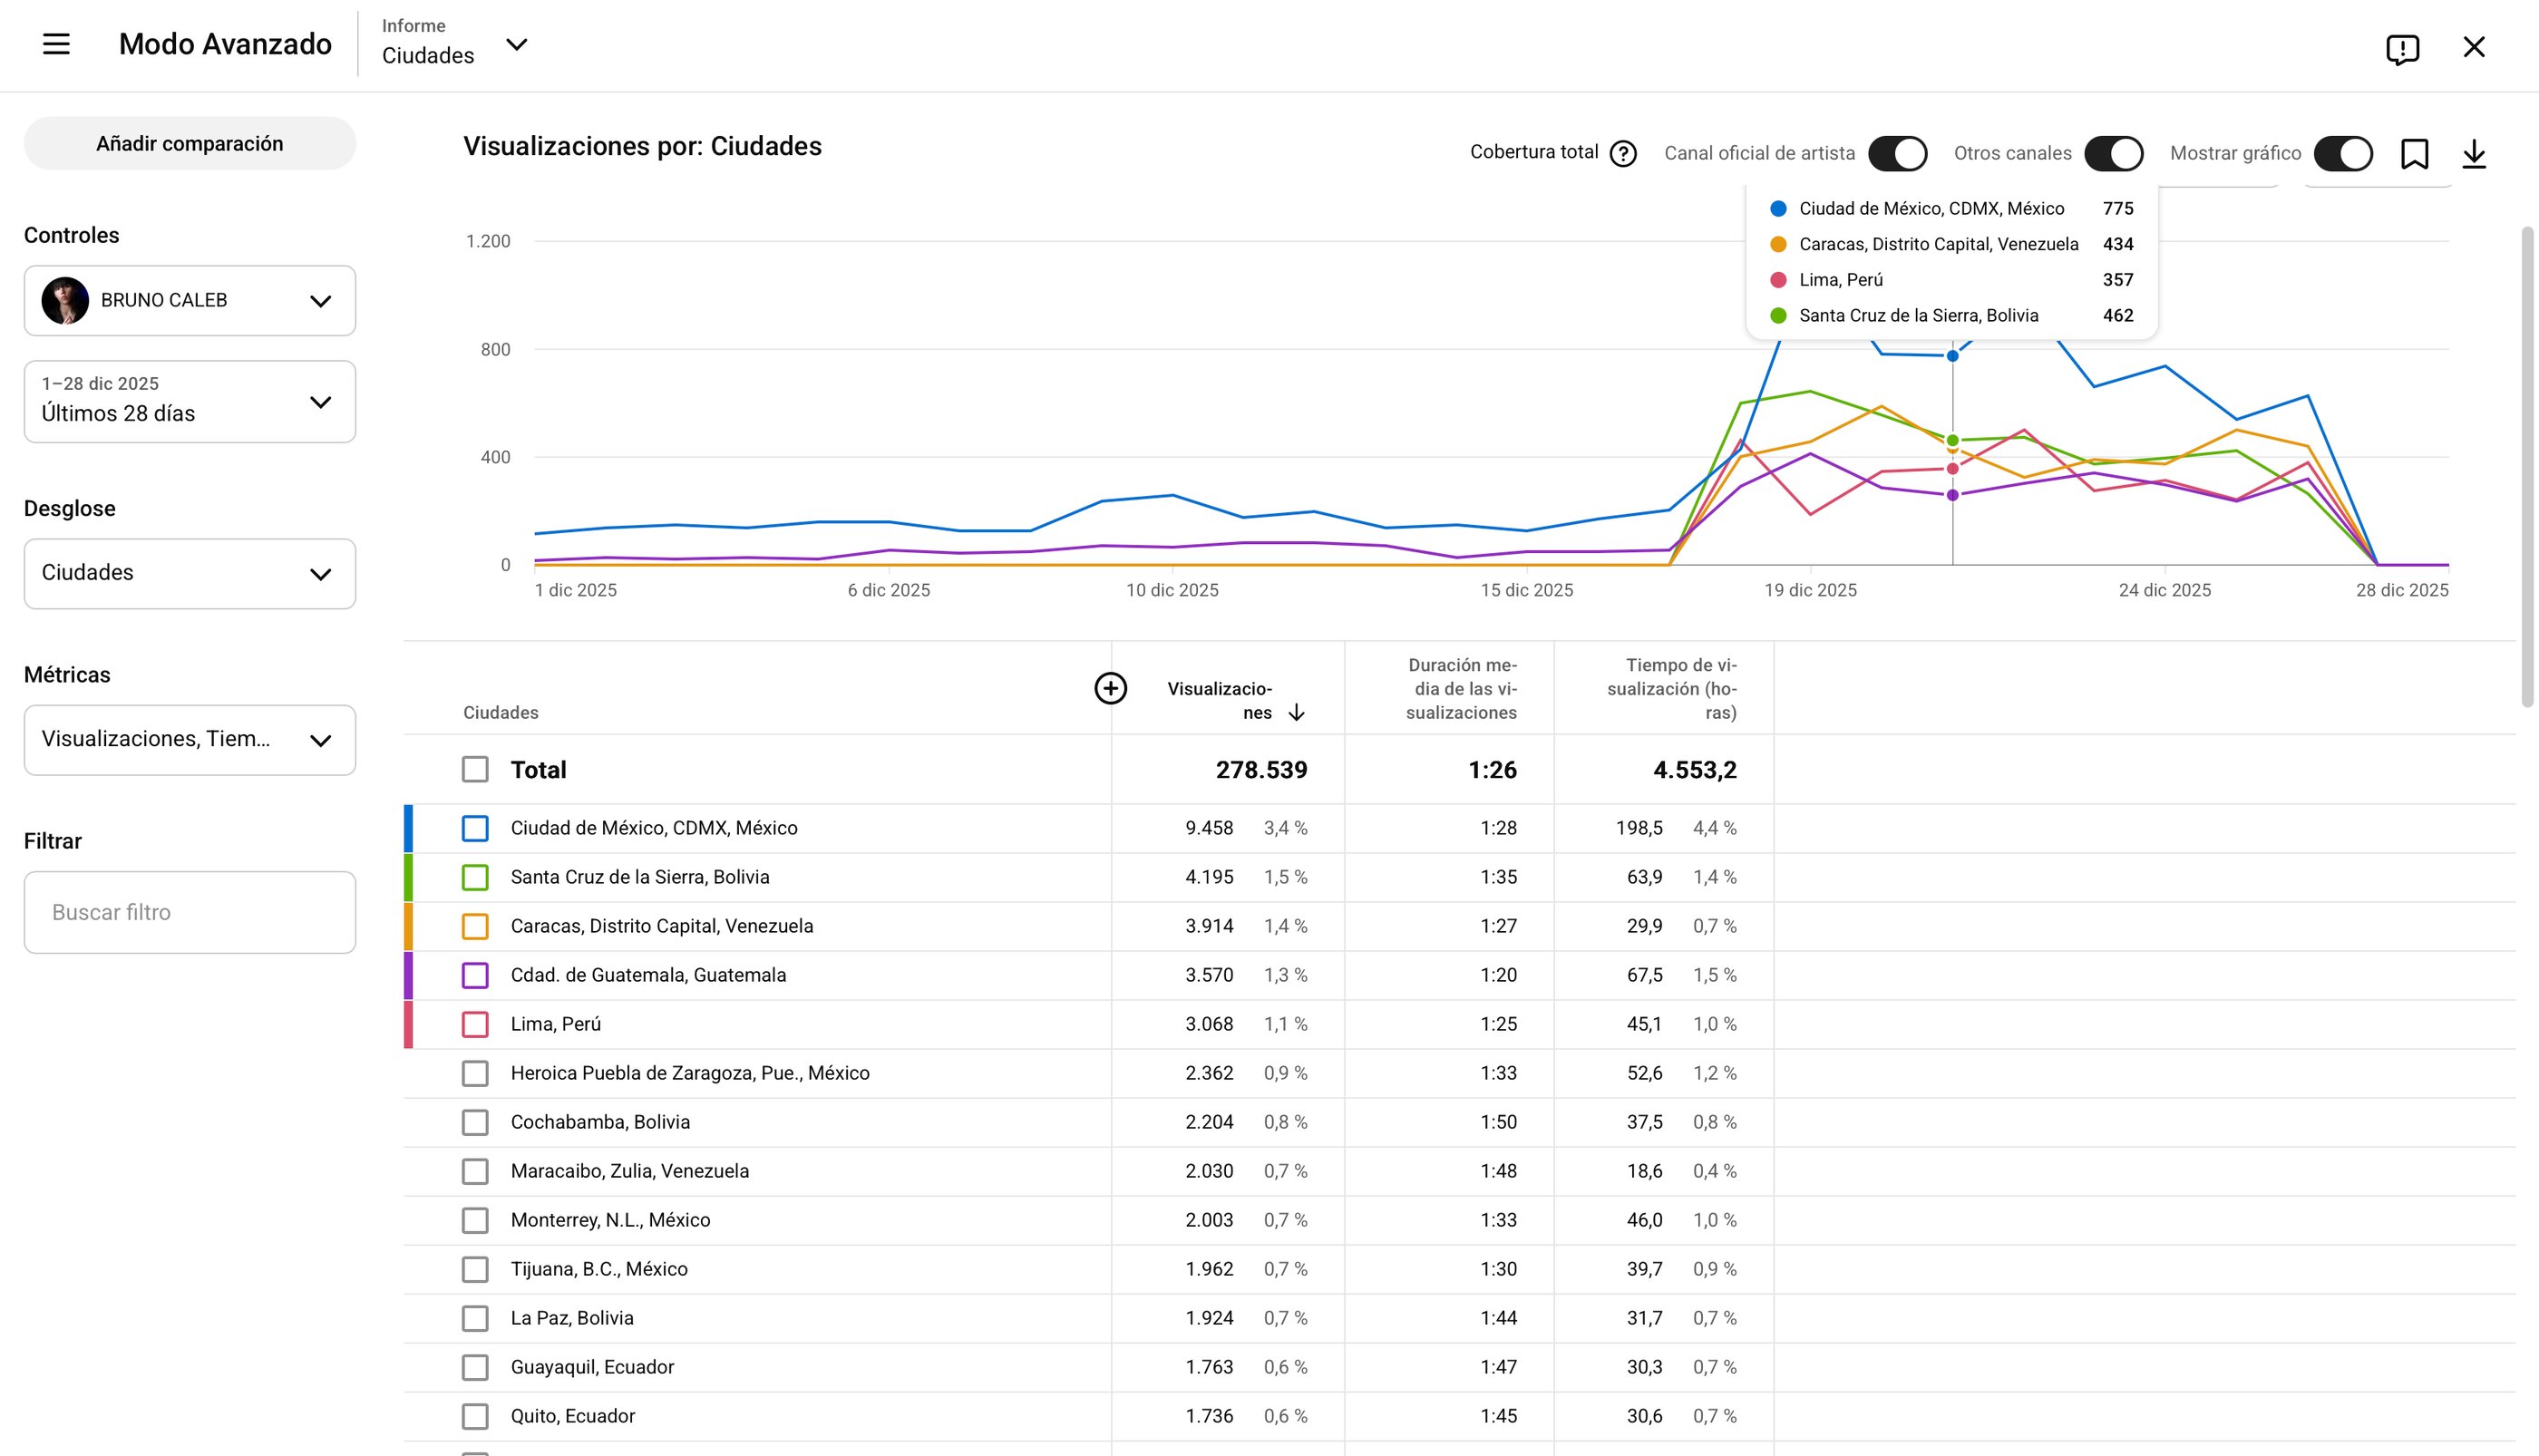Check the Cochabamba, Bolivia row checkbox
Viewport: 2539px width, 1456px height.
point(475,1122)
